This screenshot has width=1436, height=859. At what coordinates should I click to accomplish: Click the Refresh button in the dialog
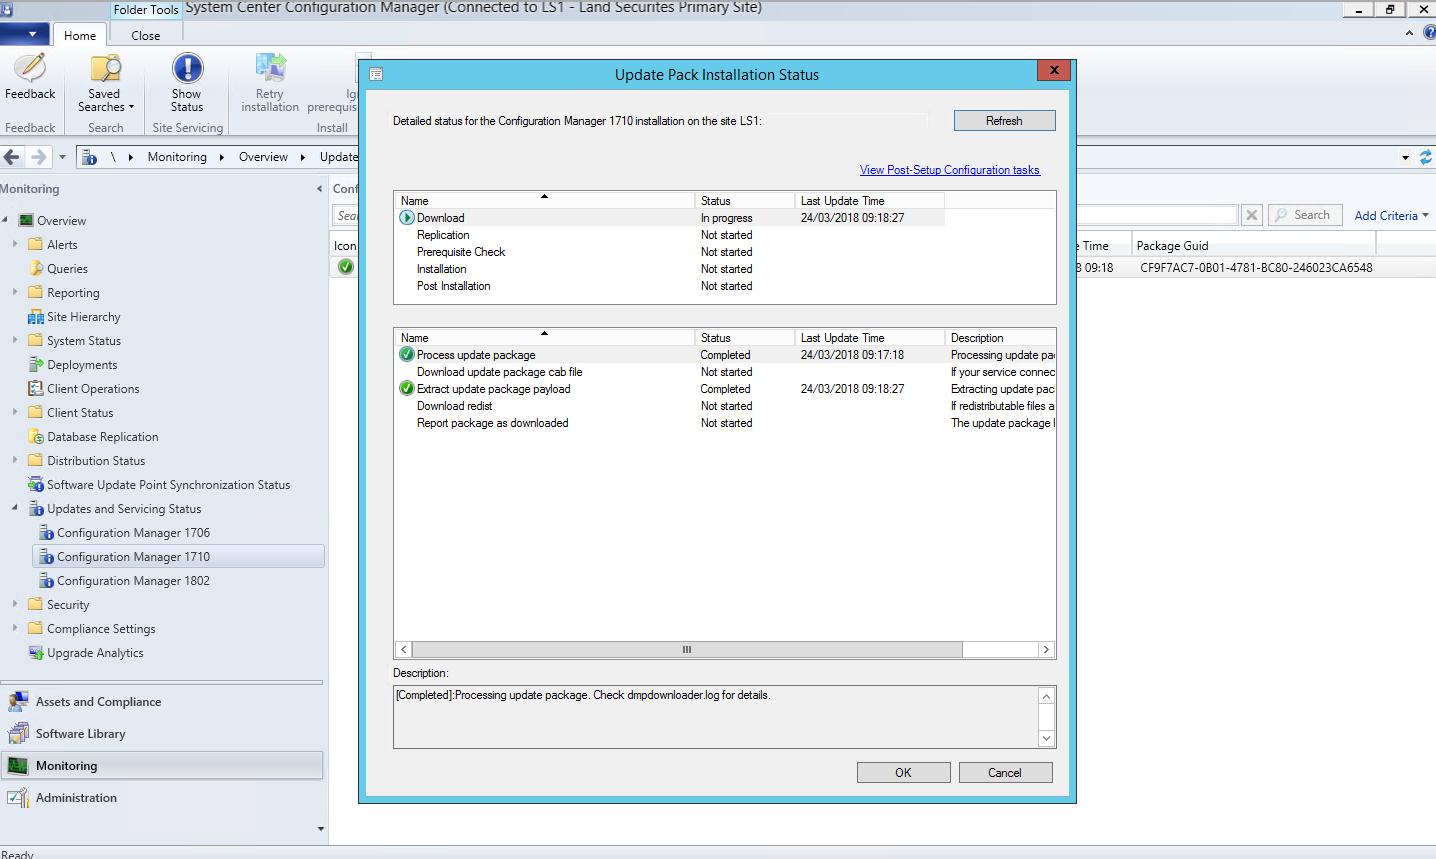(1004, 120)
